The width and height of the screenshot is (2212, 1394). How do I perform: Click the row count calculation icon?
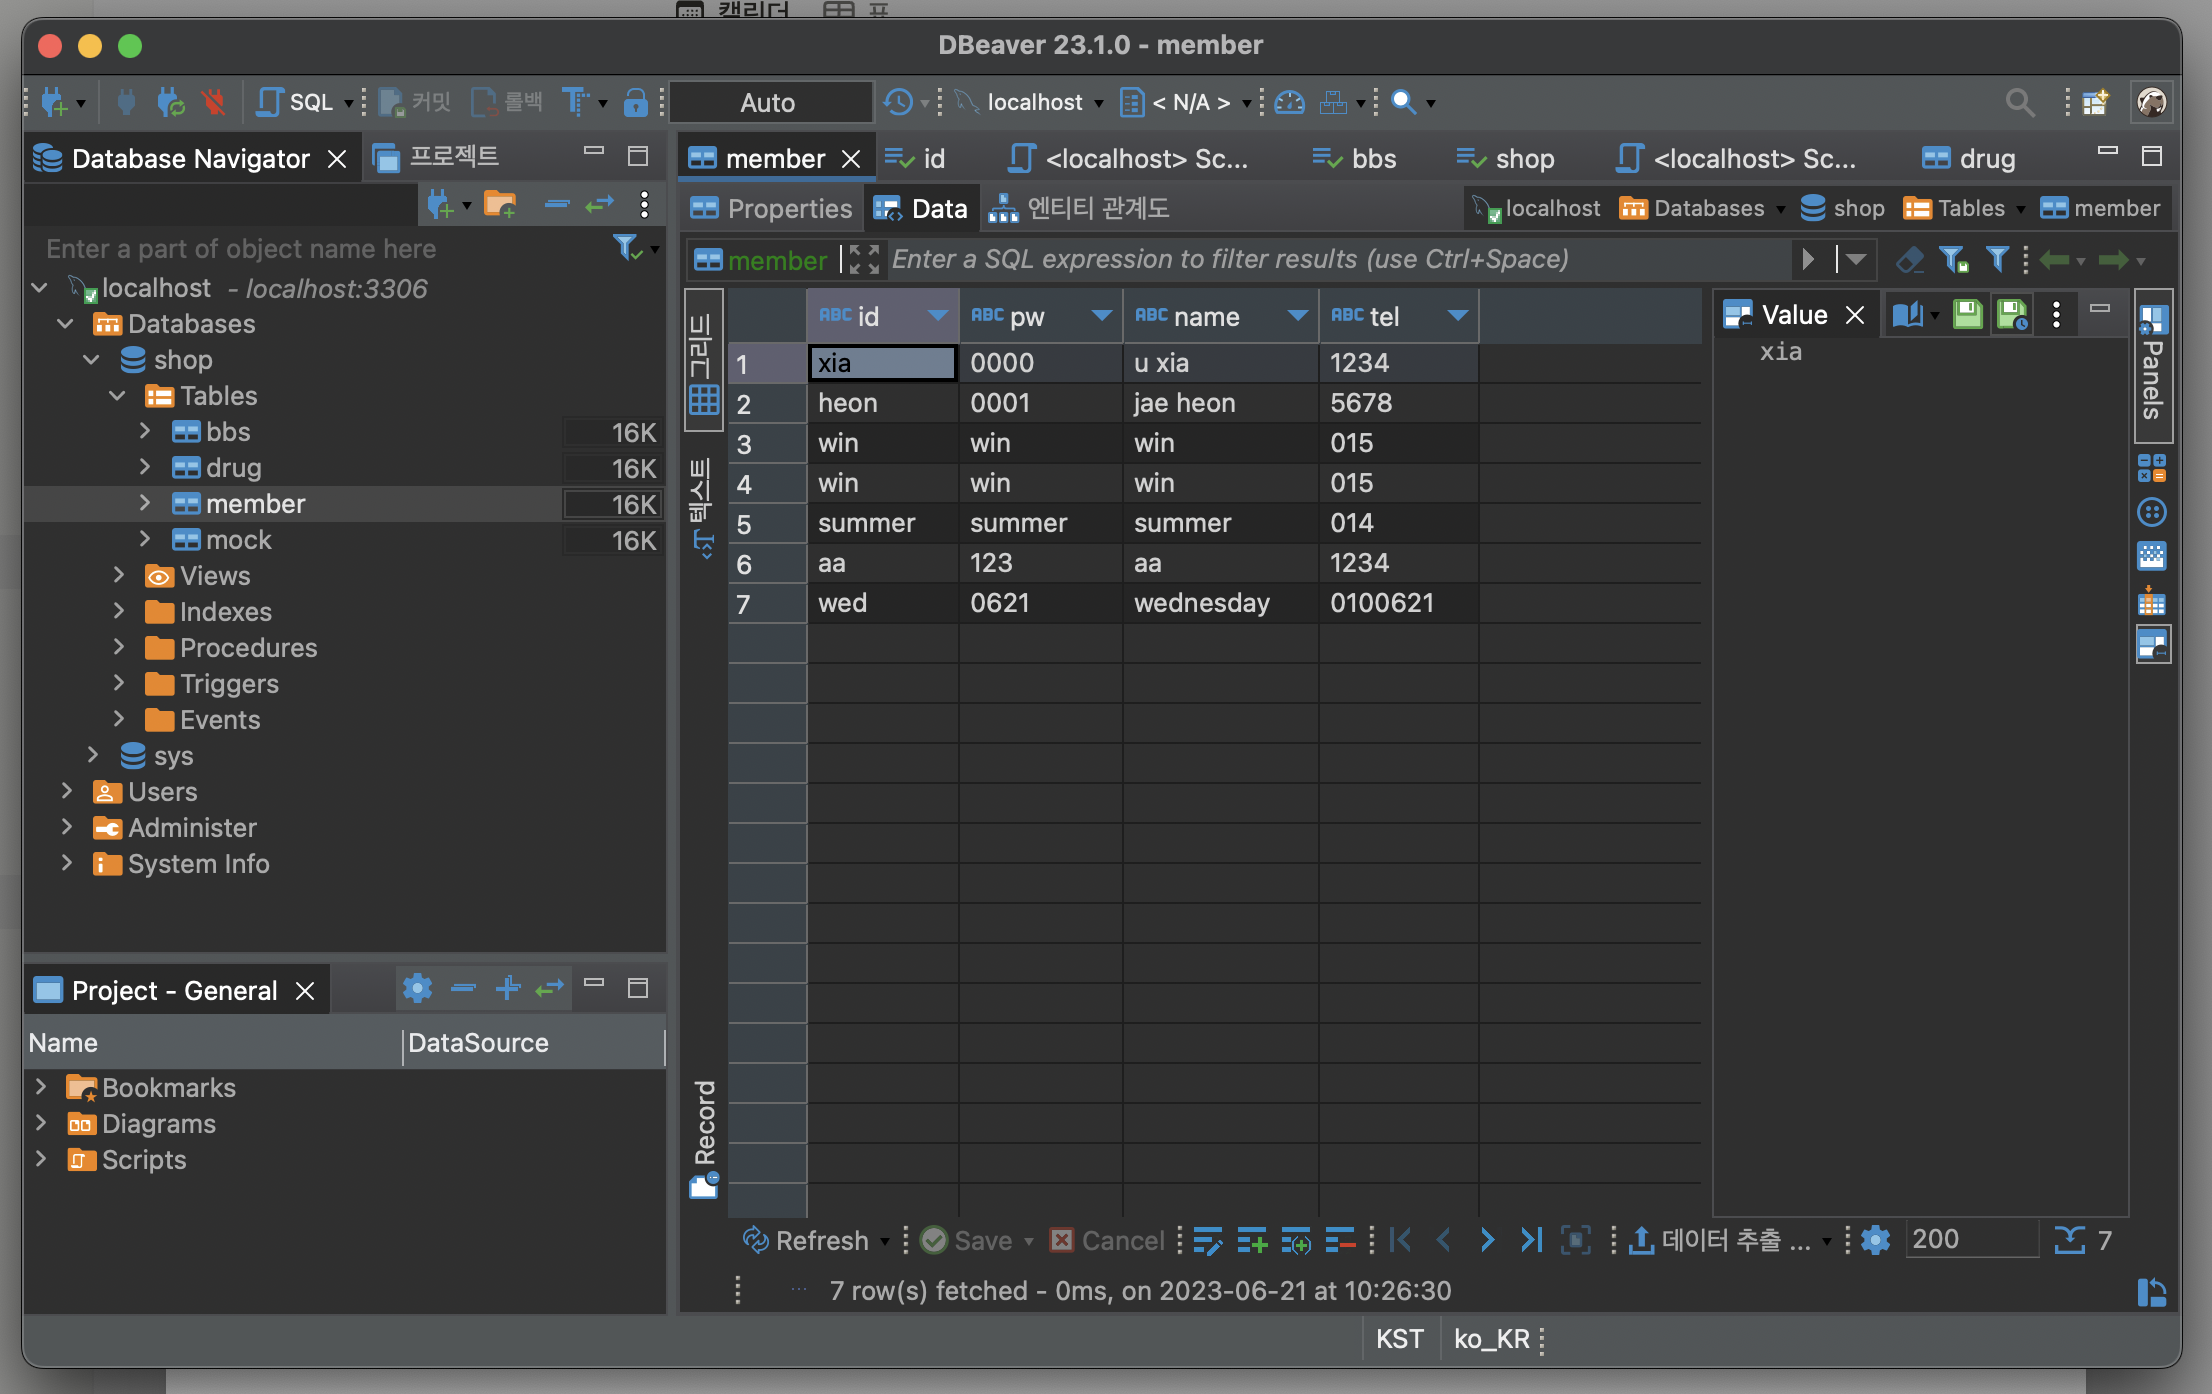click(x=2069, y=1240)
